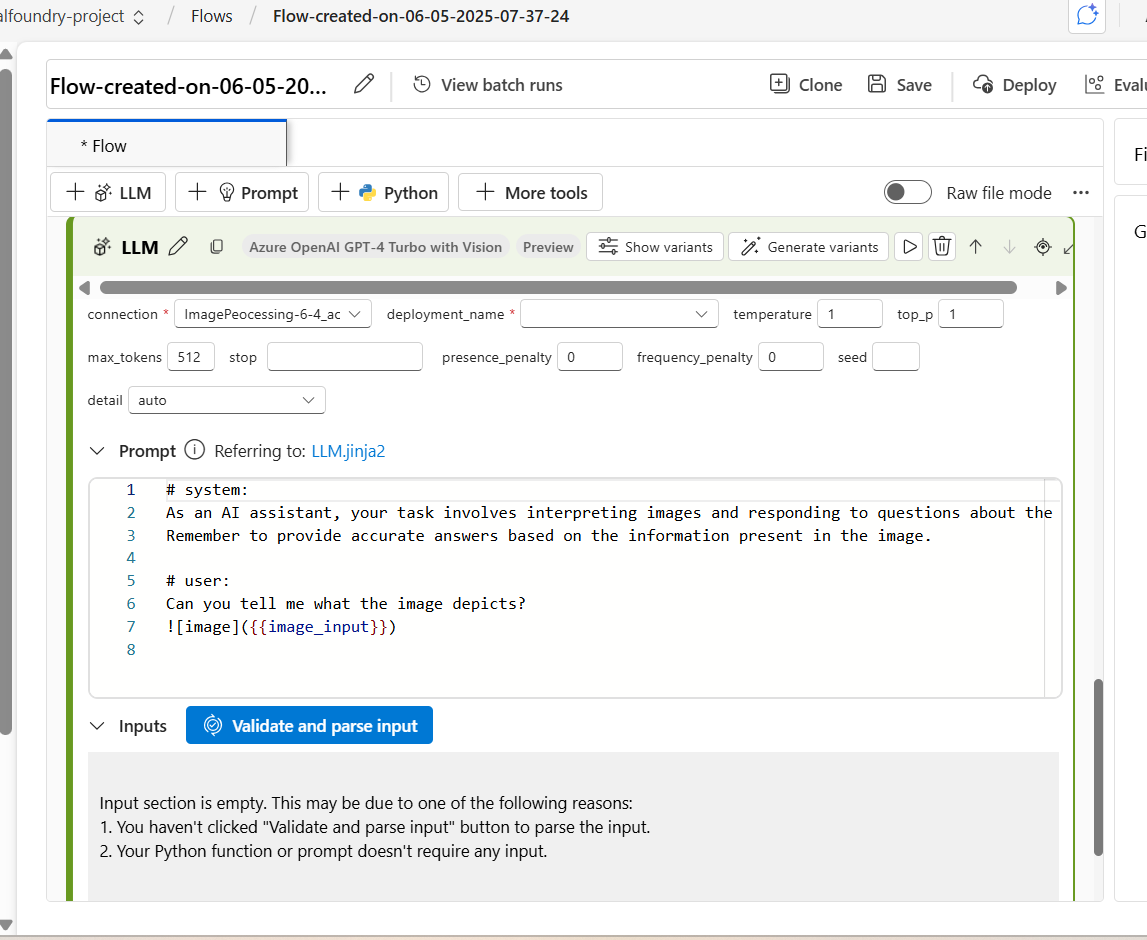Click Generate variants button
Image resolution: width=1147 pixels, height=940 pixels.
click(x=808, y=247)
